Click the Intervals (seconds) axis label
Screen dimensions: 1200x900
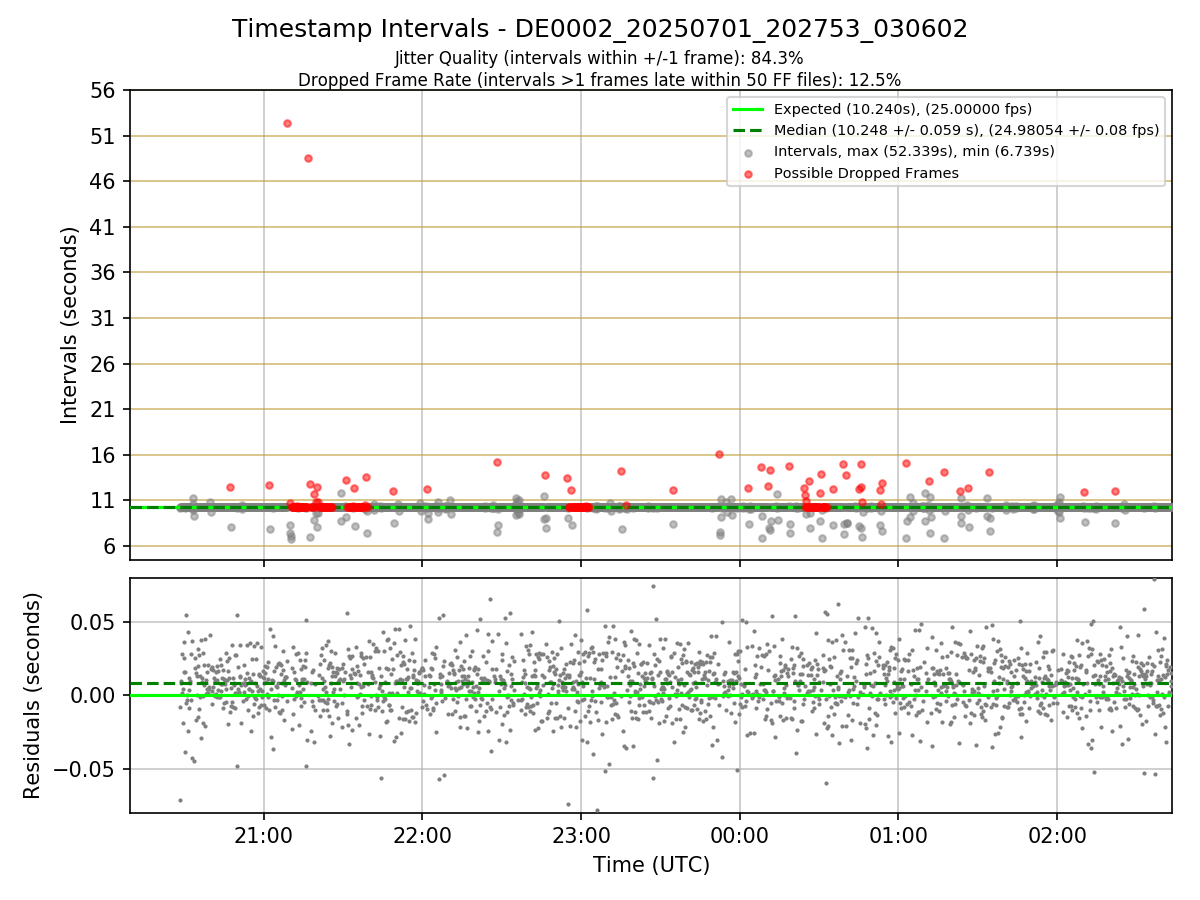[70, 325]
